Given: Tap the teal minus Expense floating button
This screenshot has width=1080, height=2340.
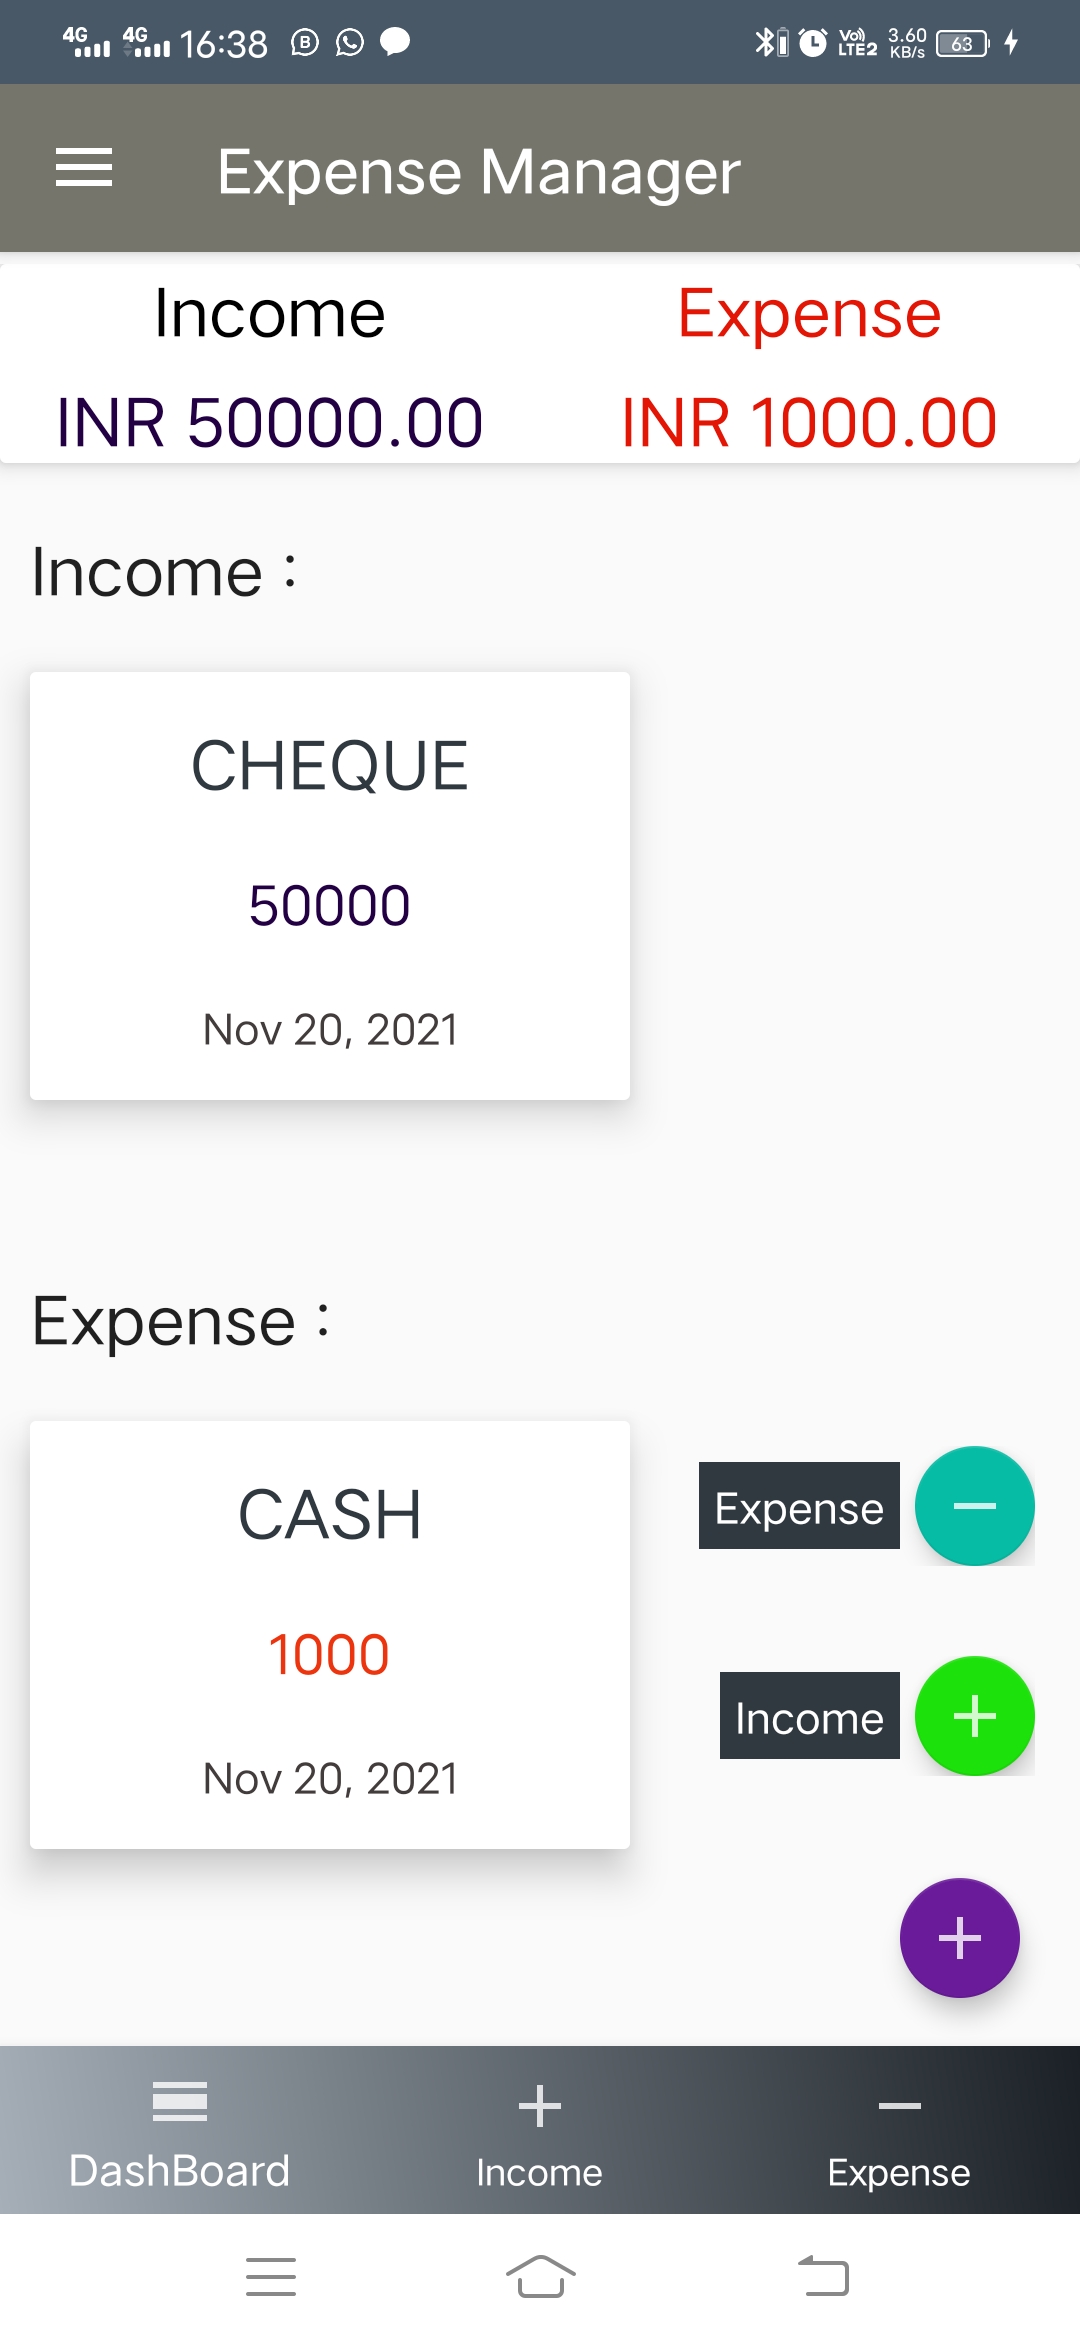Looking at the screenshot, I should tap(974, 1506).
